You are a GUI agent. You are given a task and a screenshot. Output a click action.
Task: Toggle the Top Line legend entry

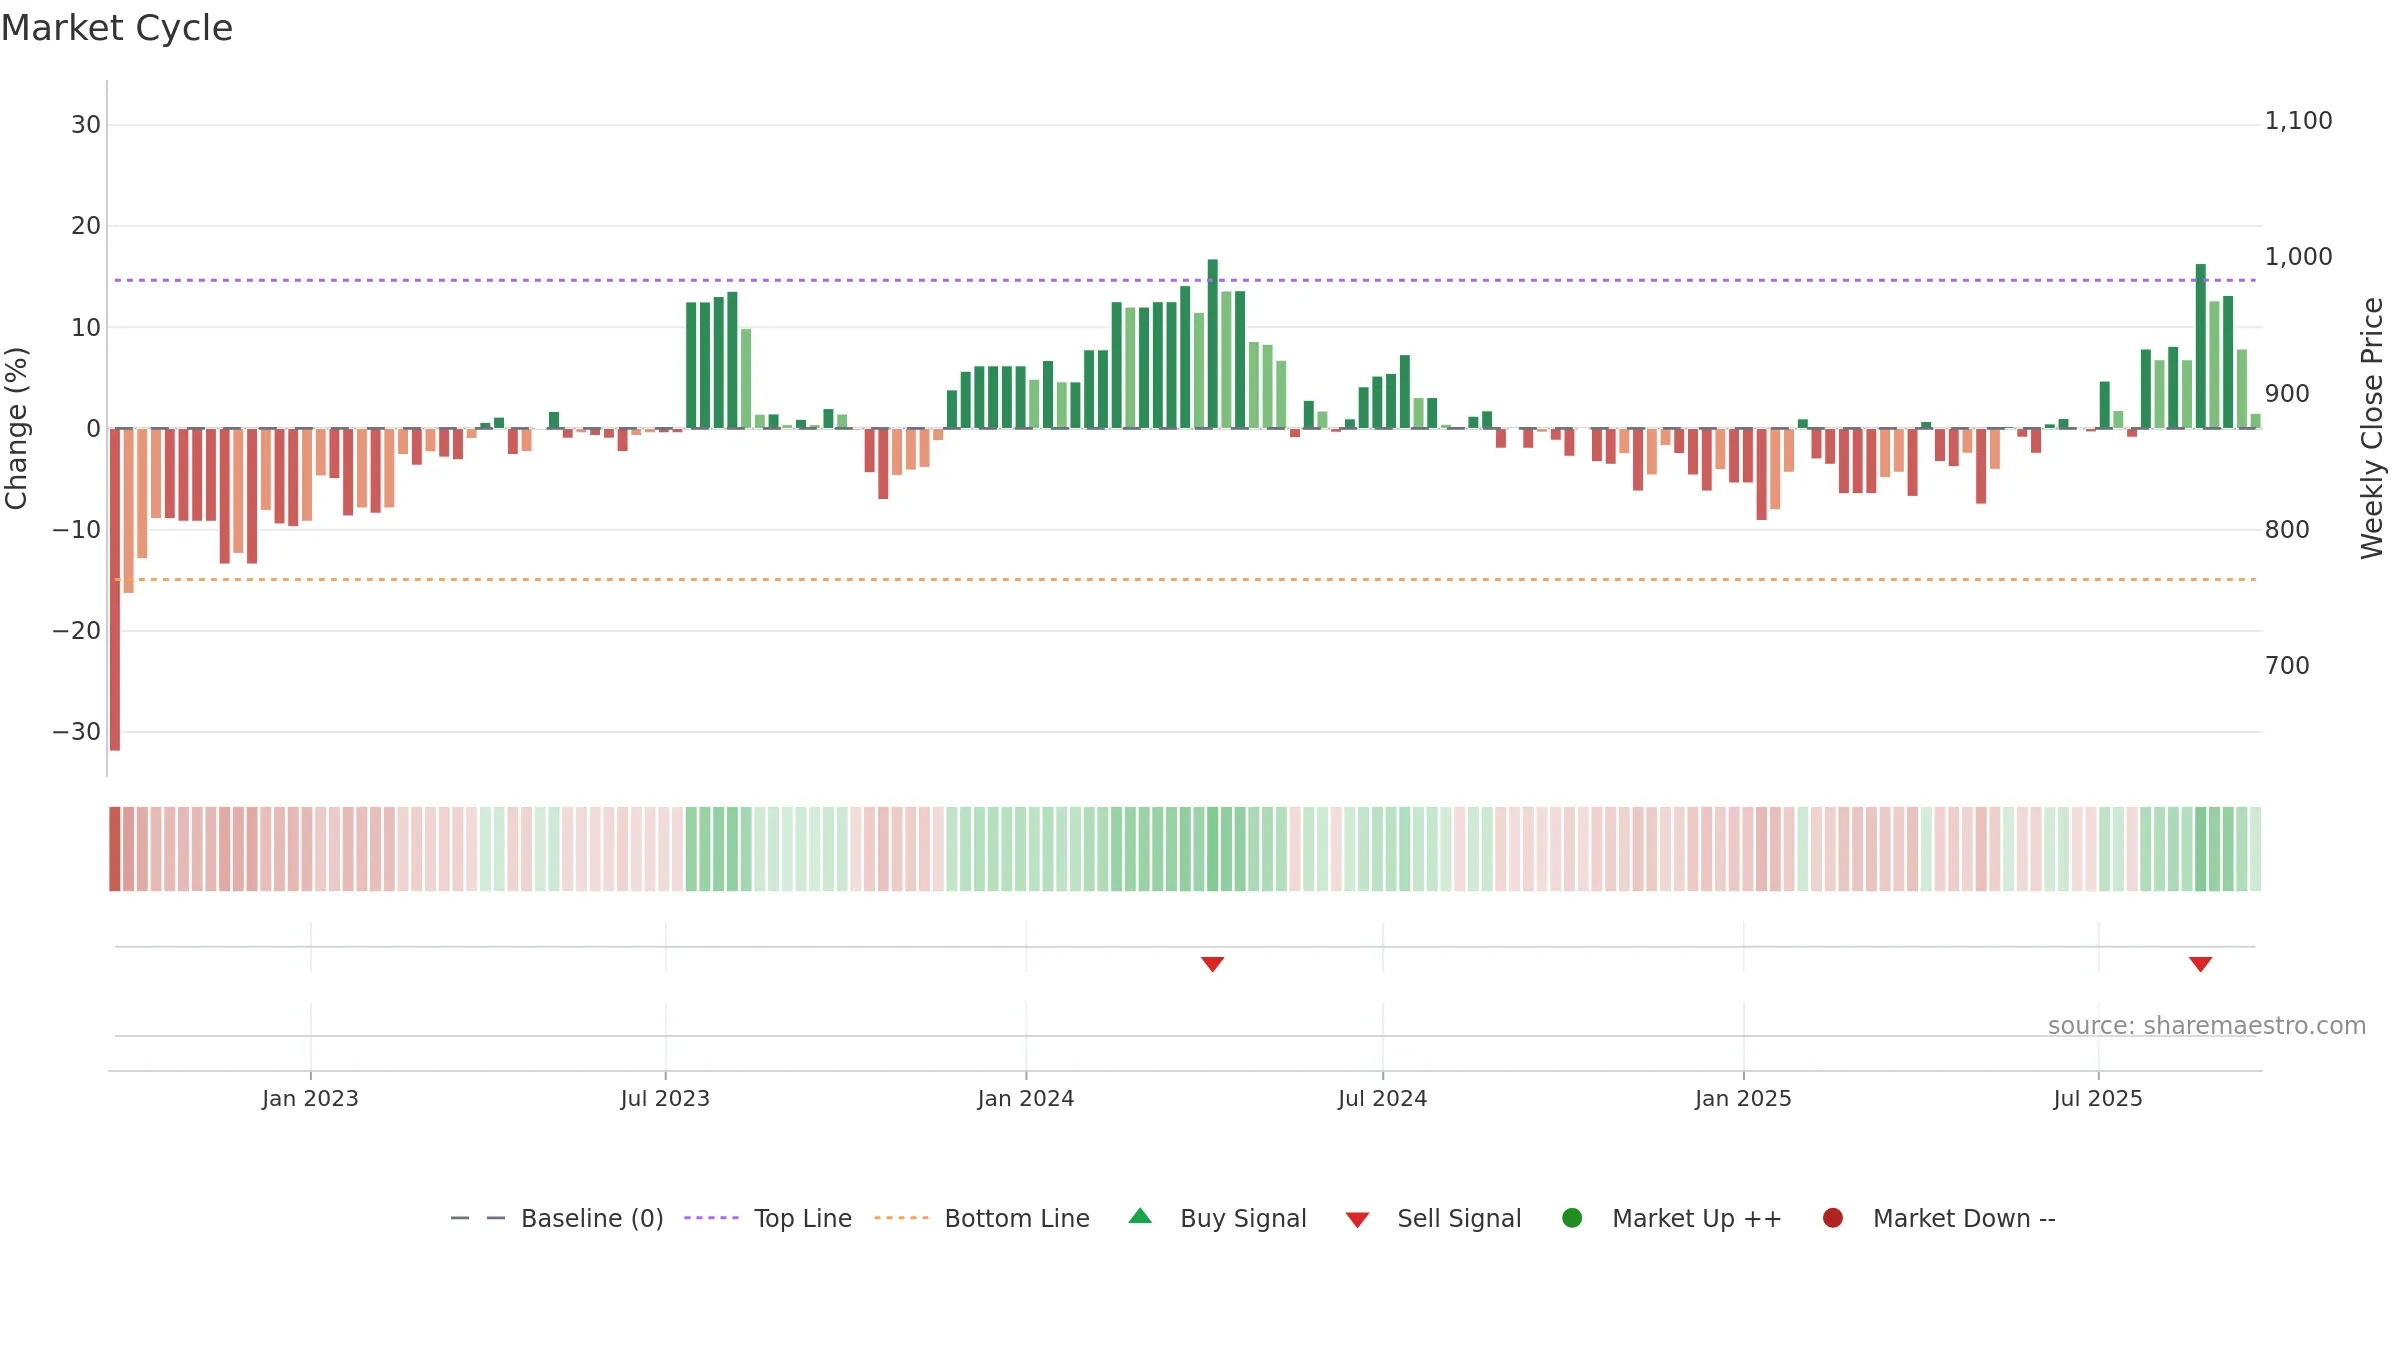click(x=768, y=1218)
